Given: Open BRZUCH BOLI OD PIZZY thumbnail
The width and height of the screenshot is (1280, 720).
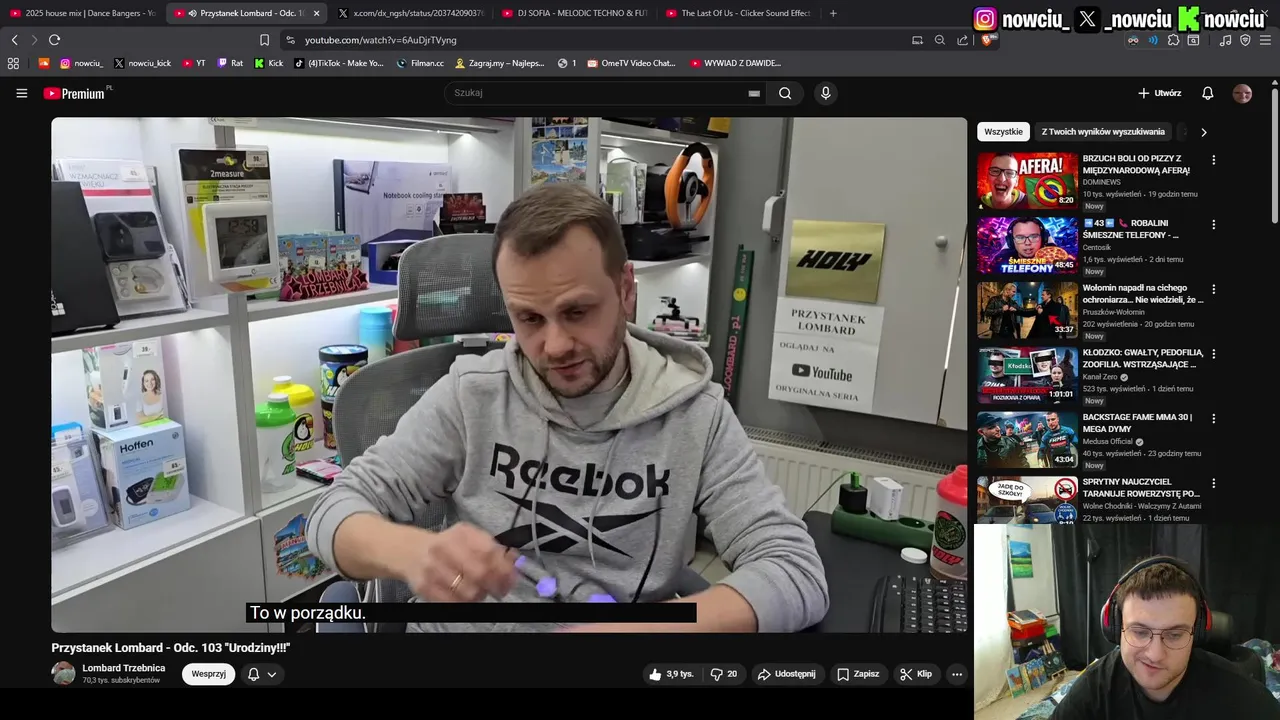Looking at the screenshot, I should (1027, 180).
